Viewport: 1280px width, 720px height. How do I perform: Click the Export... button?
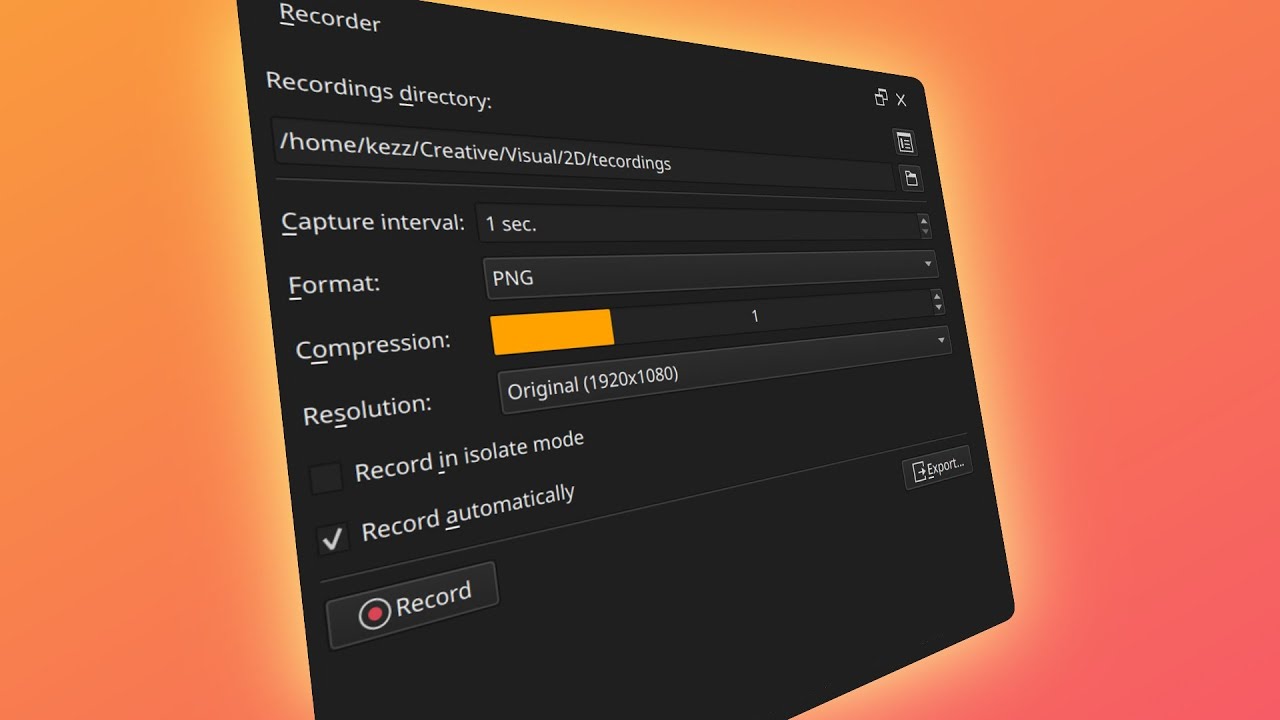pos(937,468)
